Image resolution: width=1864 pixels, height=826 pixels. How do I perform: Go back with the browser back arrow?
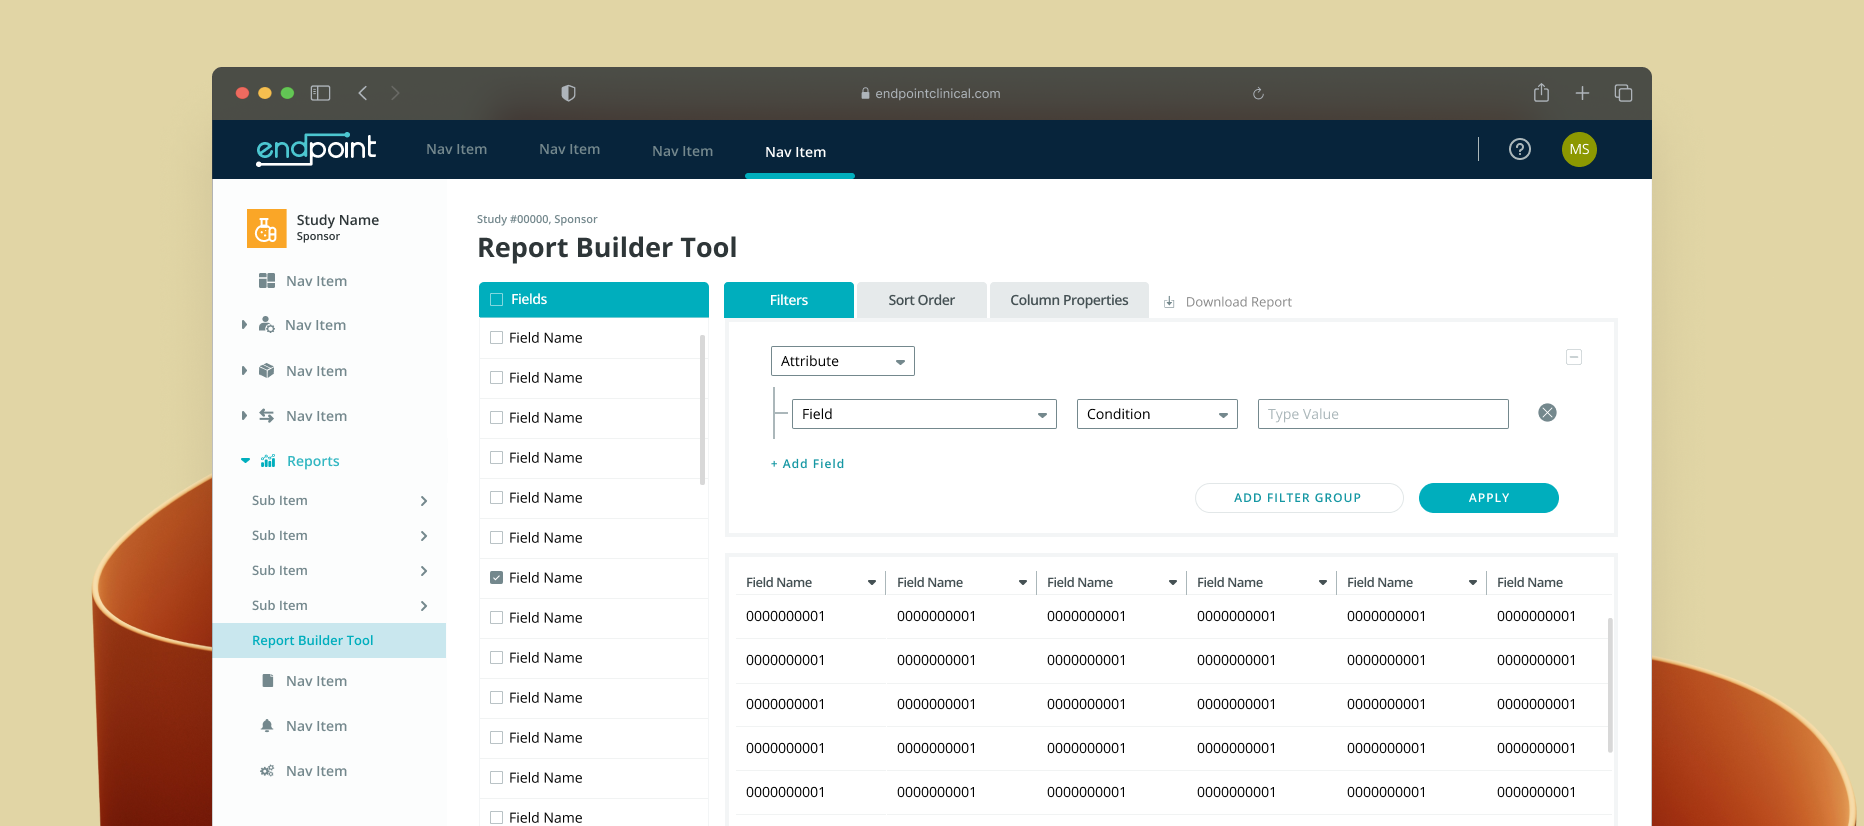click(x=363, y=93)
